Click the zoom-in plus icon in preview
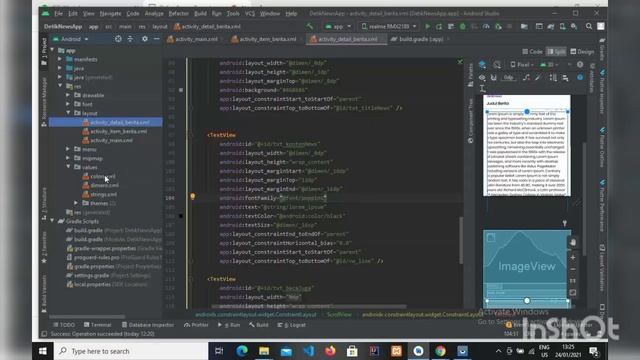The height and width of the screenshot is (360, 640). click(573, 258)
